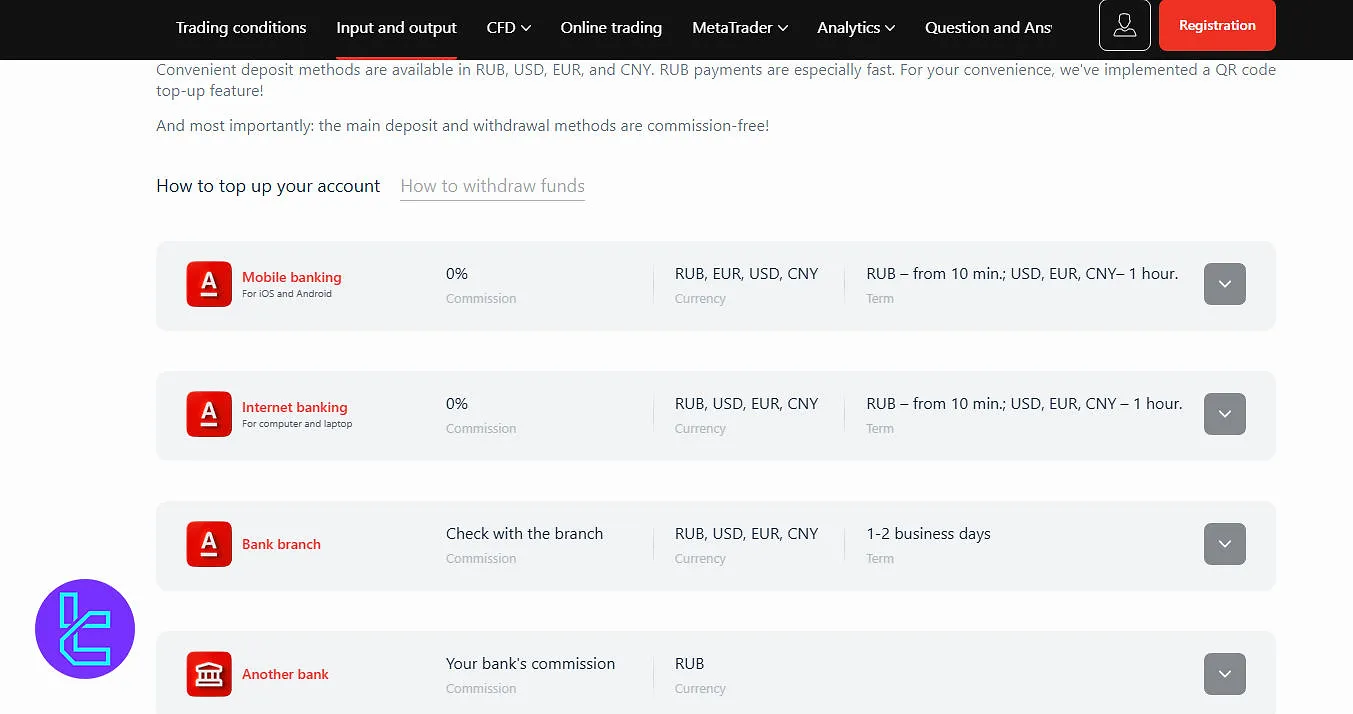
Task: Expand the Internet banking details chevron
Action: (x=1224, y=414)
